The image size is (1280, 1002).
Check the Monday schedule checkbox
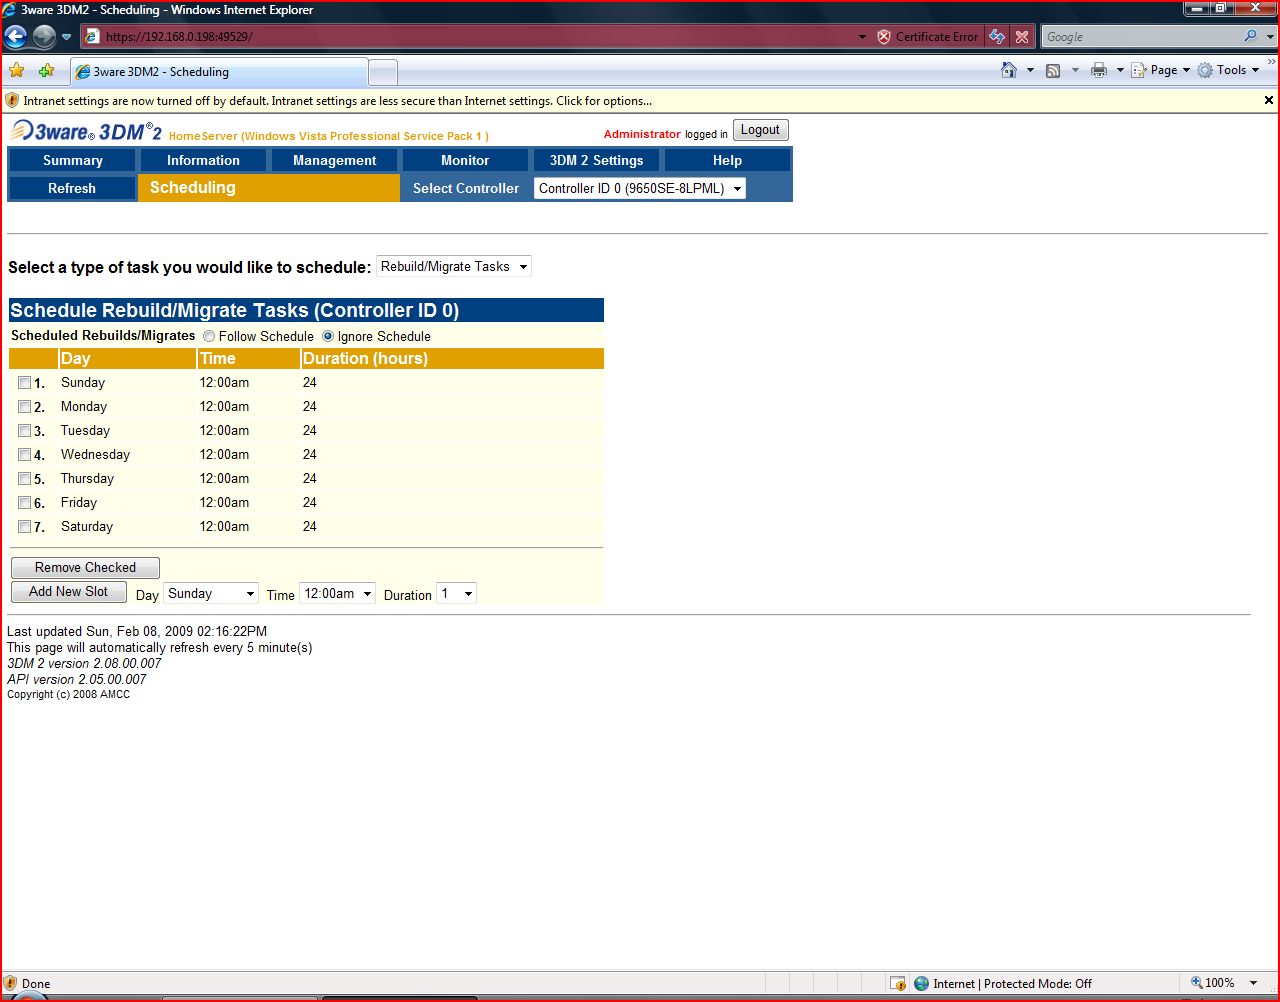pos(24,406)
